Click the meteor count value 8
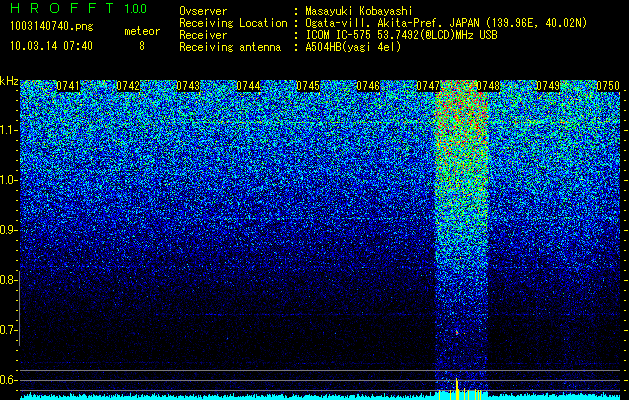The width and height of the screenshot is (629, 400). [x=142, y=46]
